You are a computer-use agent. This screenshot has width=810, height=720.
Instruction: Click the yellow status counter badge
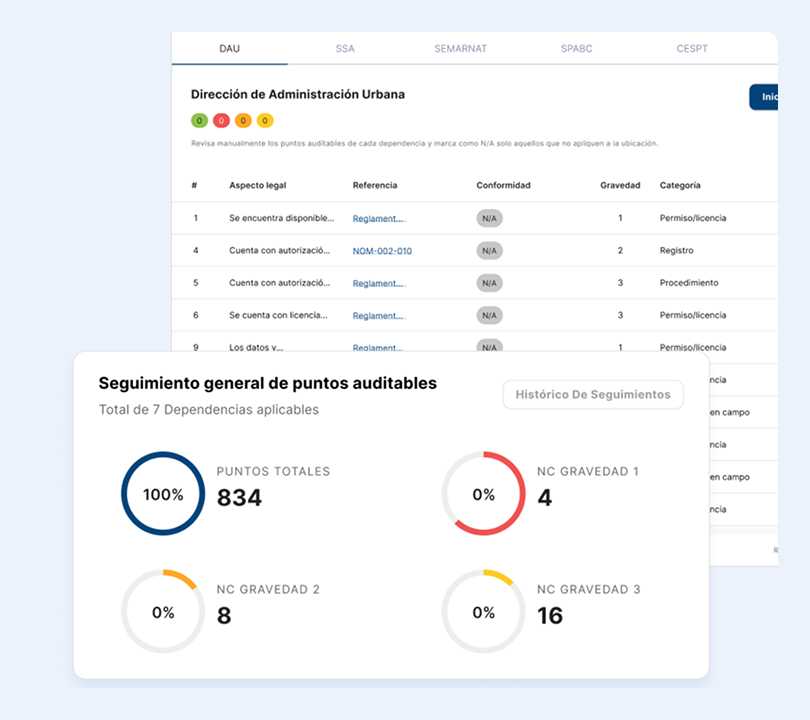coord(265,120)
